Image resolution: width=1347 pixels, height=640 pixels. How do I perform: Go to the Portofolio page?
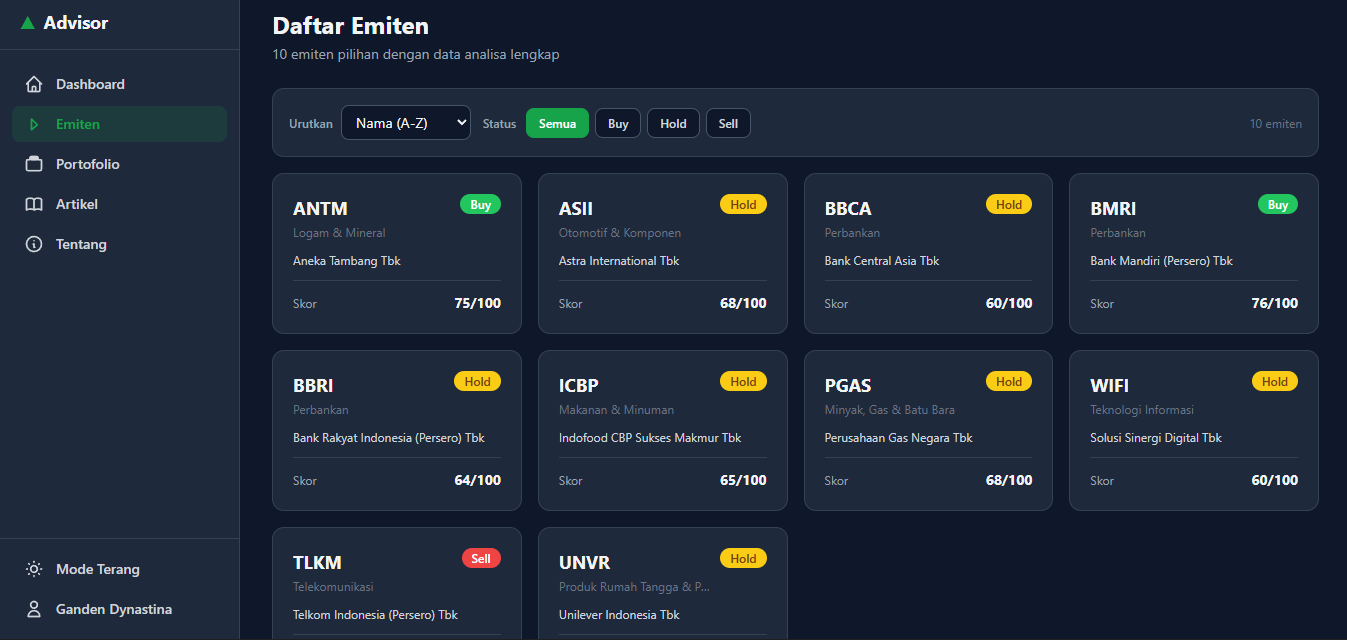tap(119, 164)
